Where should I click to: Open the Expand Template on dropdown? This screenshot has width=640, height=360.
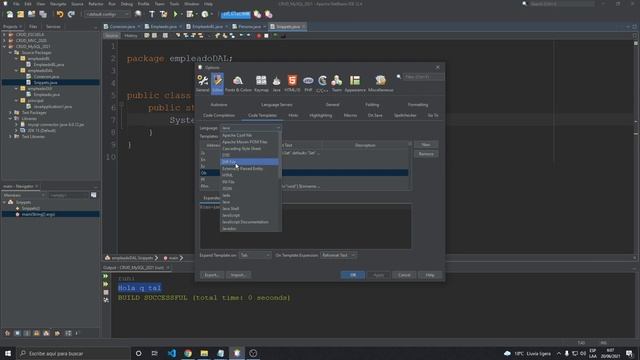[x=255, y=255]
